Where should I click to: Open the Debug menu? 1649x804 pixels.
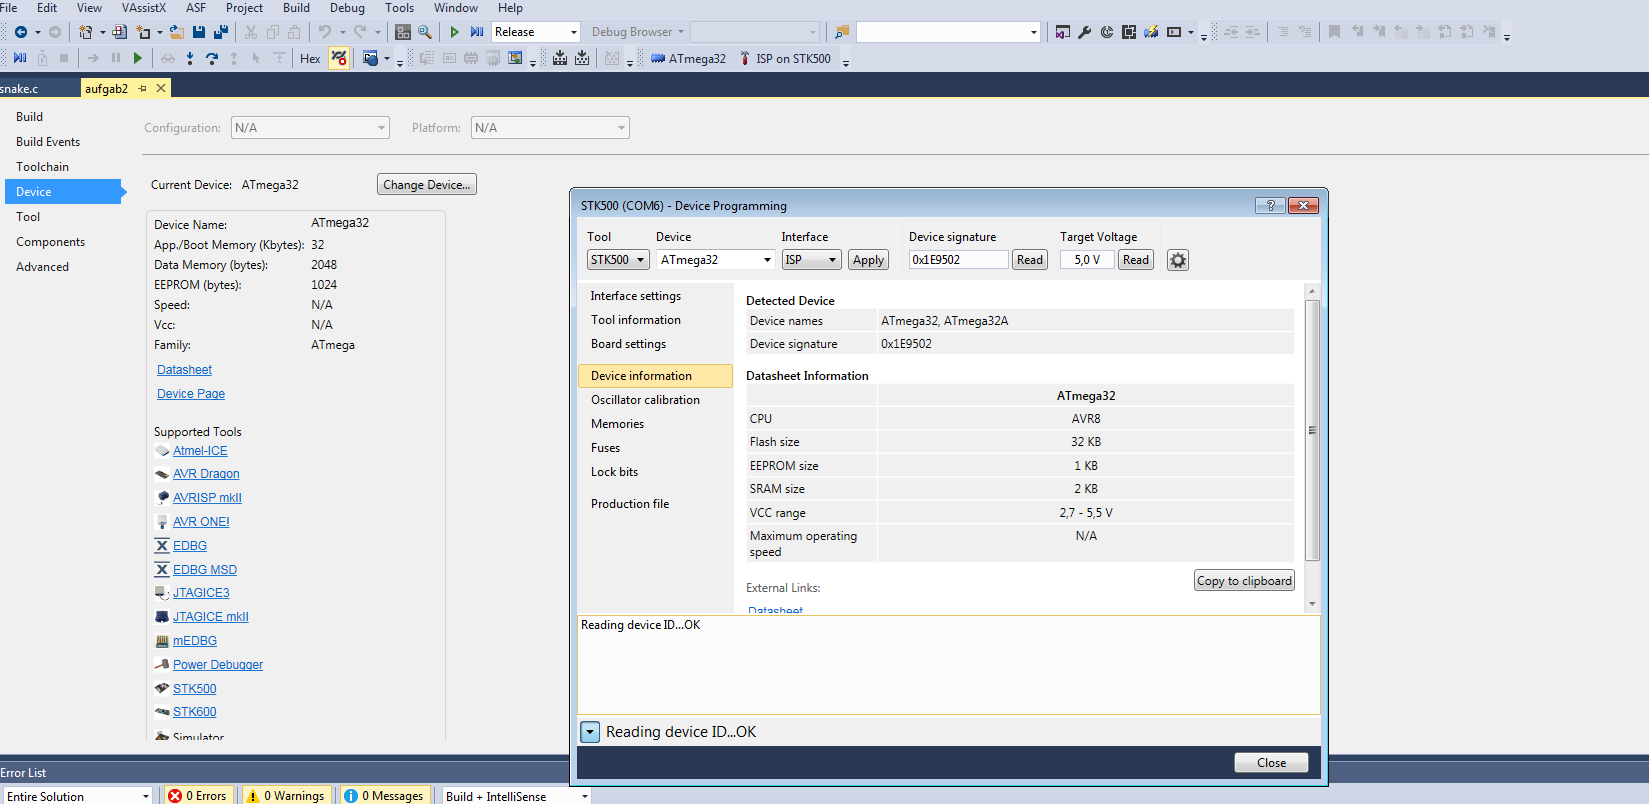coord(347,8)
